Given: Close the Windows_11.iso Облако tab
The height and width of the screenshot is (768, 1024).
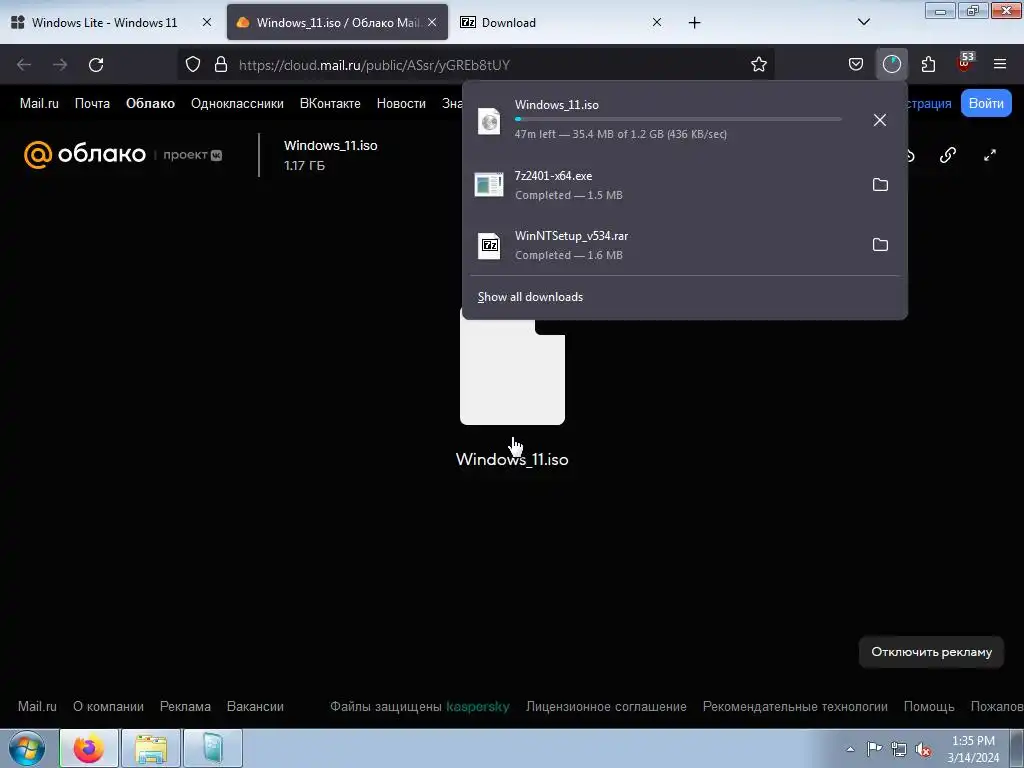Looking at the screenshot, I should click(x=432, y=22).
